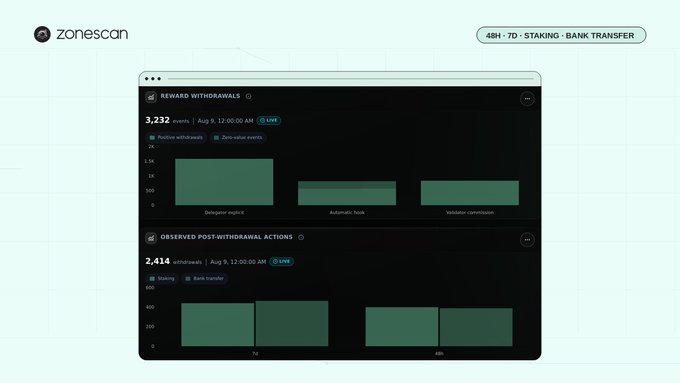Open the Observed Post-Withdrawal Actions panel chart icon
Screen dimensions: 680x383
tap(151, 238)
